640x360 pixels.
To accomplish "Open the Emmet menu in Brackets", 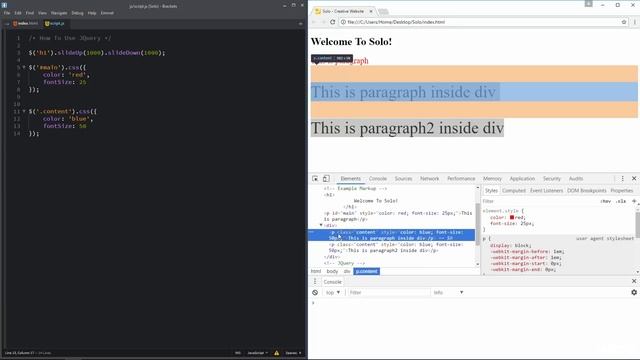I will (x=107, y=13).
